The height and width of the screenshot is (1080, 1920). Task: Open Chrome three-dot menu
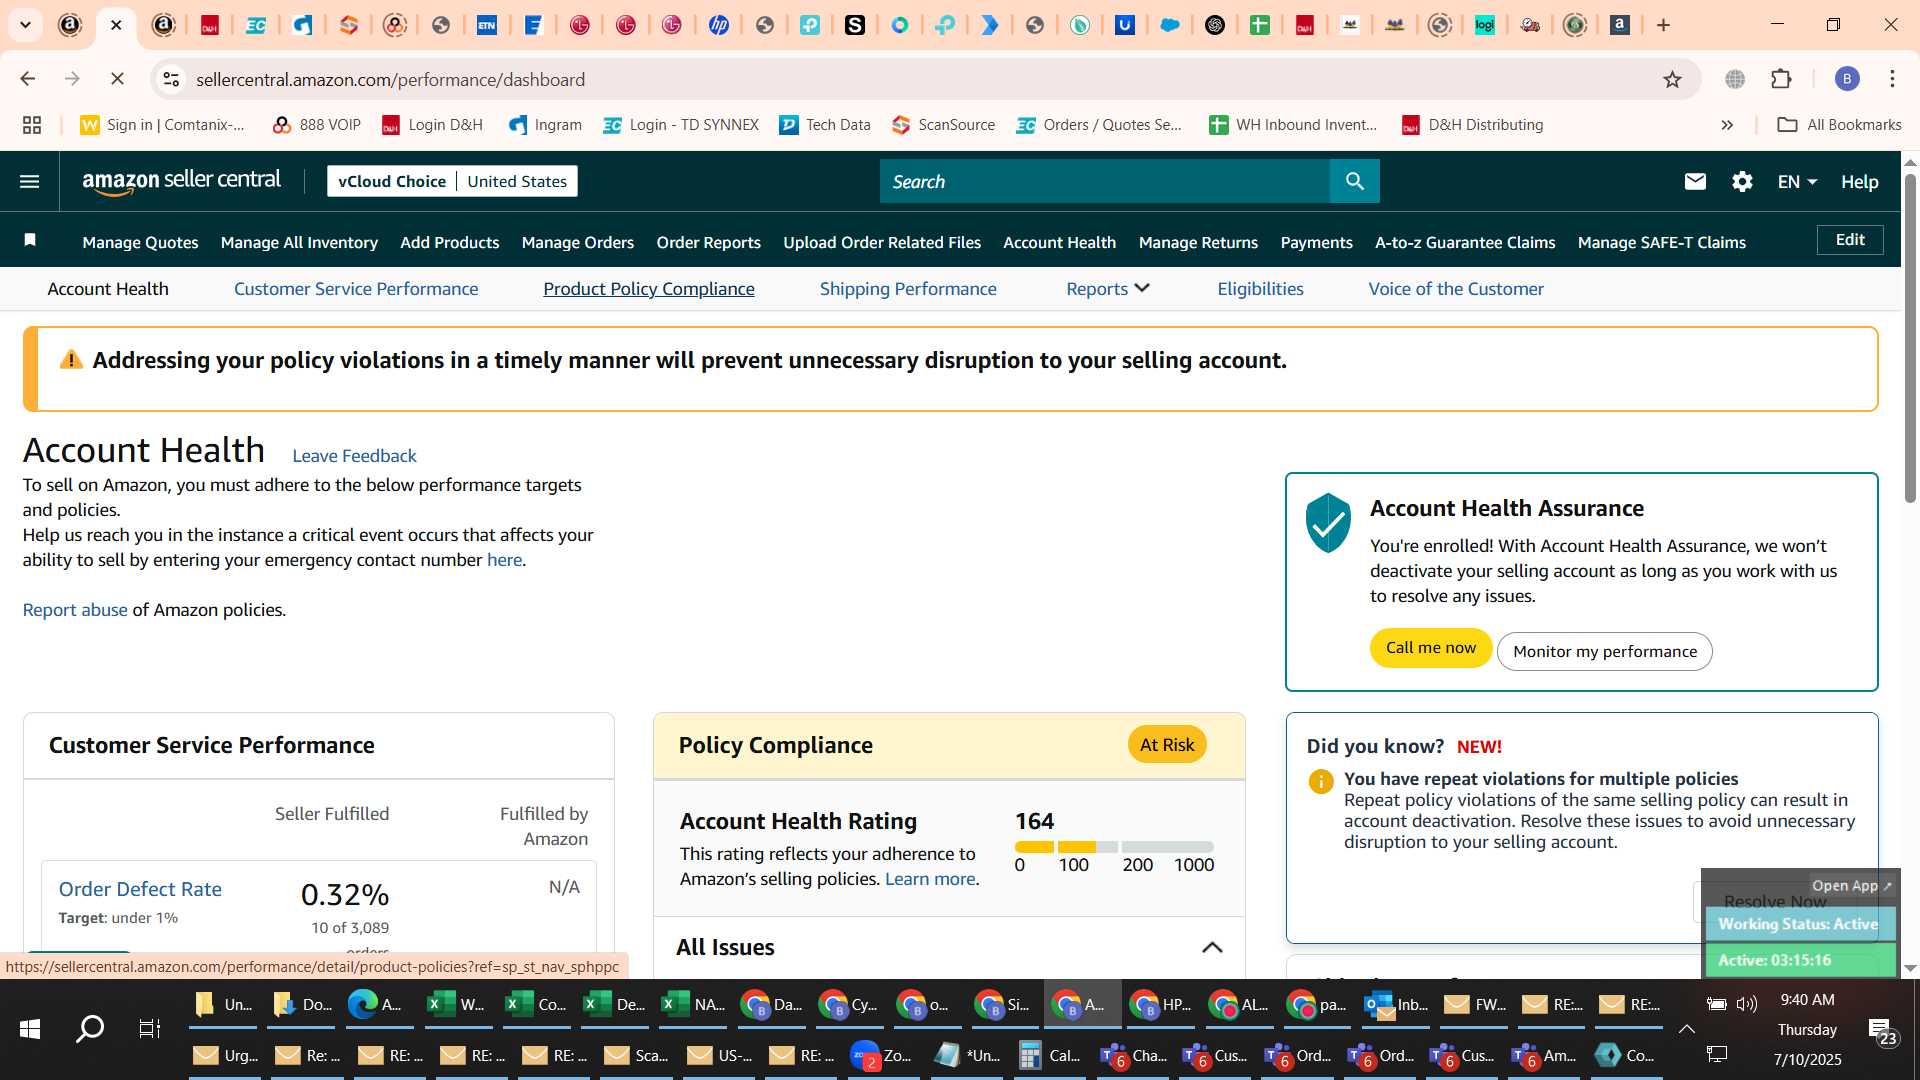[x=1892, y=79]
